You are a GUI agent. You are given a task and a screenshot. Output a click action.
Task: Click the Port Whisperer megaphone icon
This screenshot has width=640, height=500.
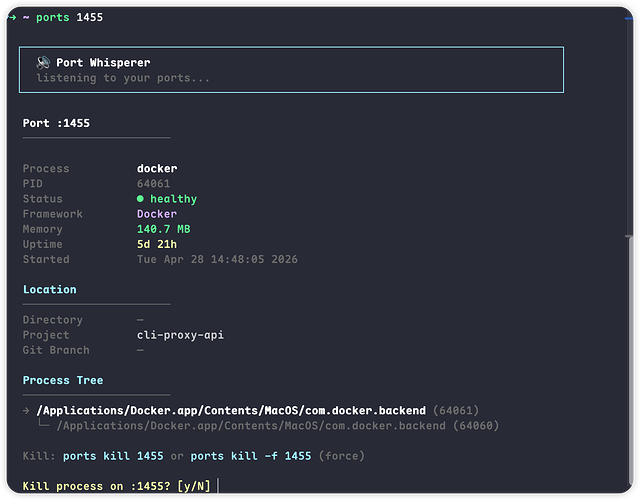point(43,62)
